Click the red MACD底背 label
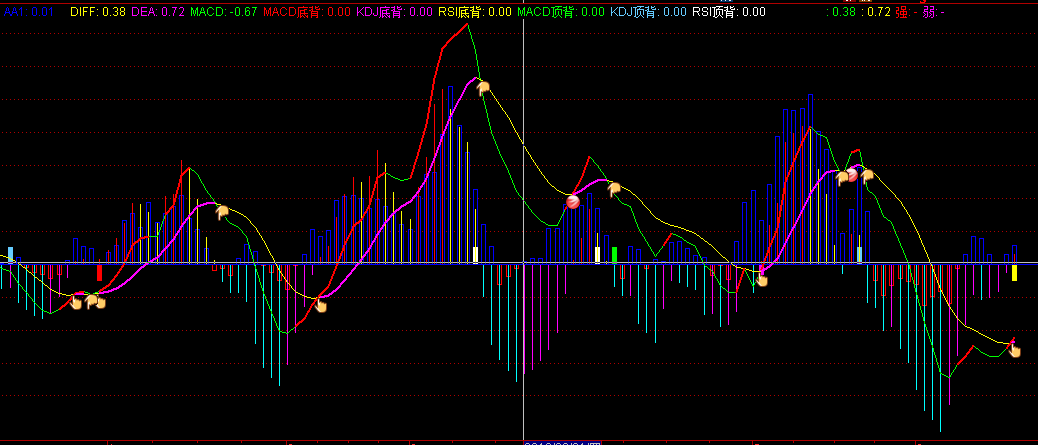 [x=306, y=12]
